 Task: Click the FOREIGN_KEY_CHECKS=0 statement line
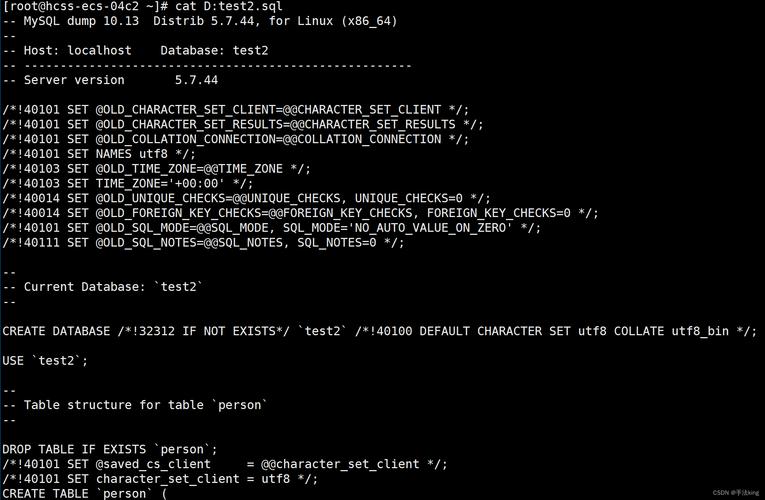tap(300, 213)
